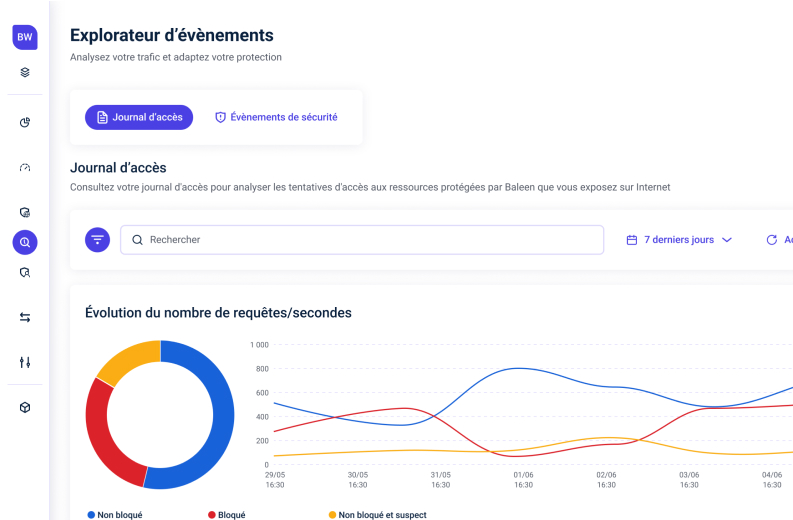This screenshot has height=520, width=793.
Task: Expand the 7 derniers jours dropdown
Action: [678, 240]
